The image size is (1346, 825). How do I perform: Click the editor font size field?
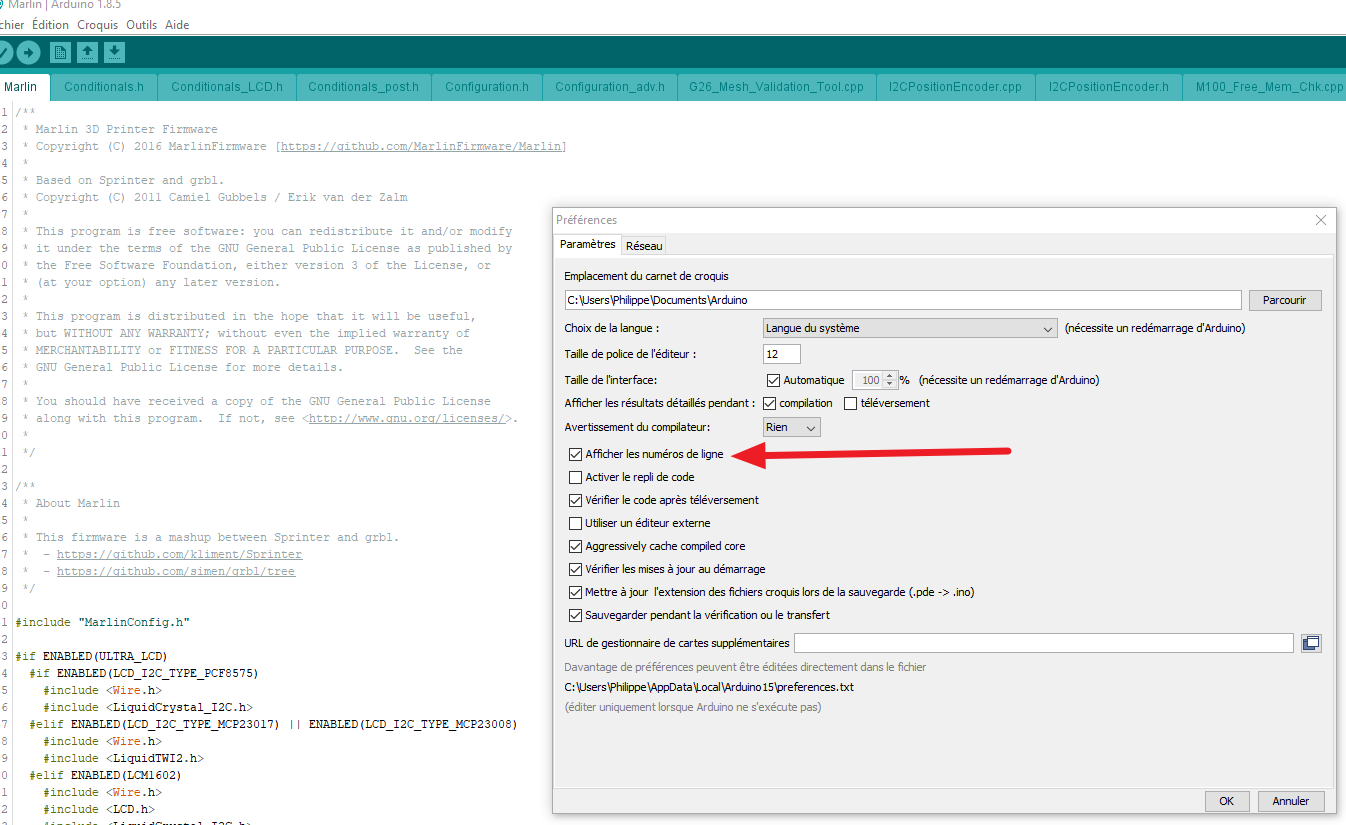click(x=782, y=354)
